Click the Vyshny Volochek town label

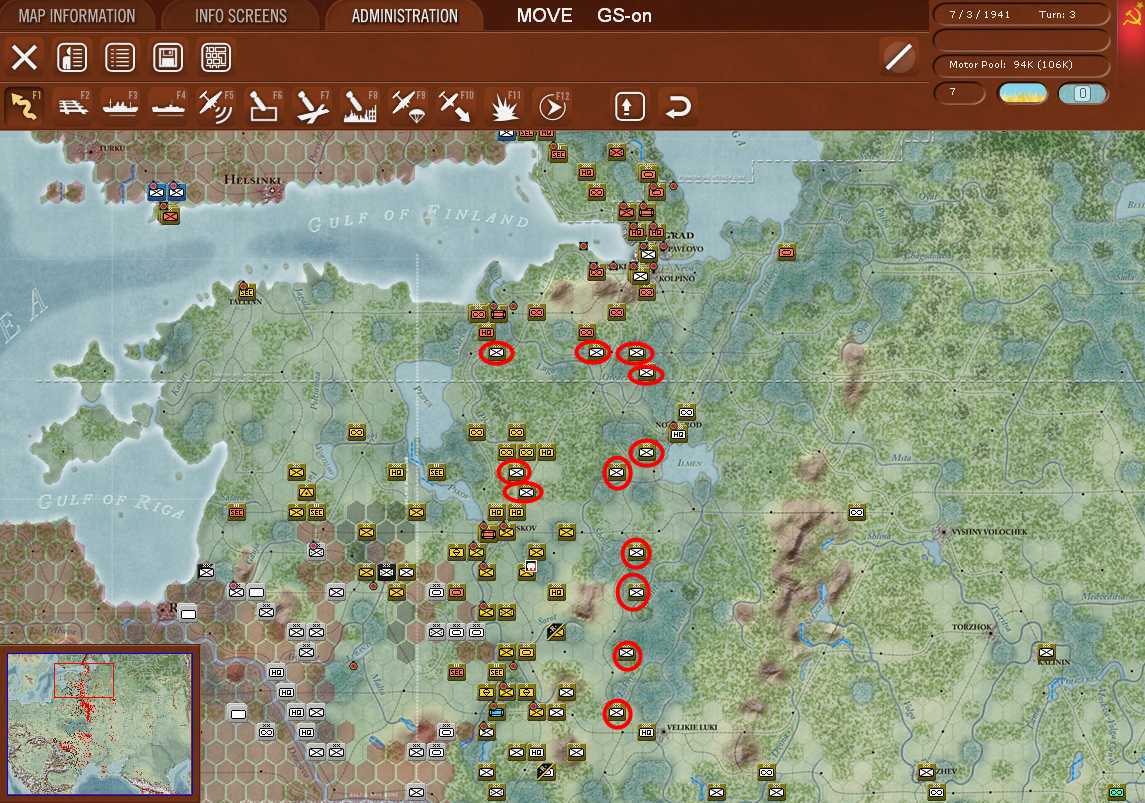click(x=989, y=532)
